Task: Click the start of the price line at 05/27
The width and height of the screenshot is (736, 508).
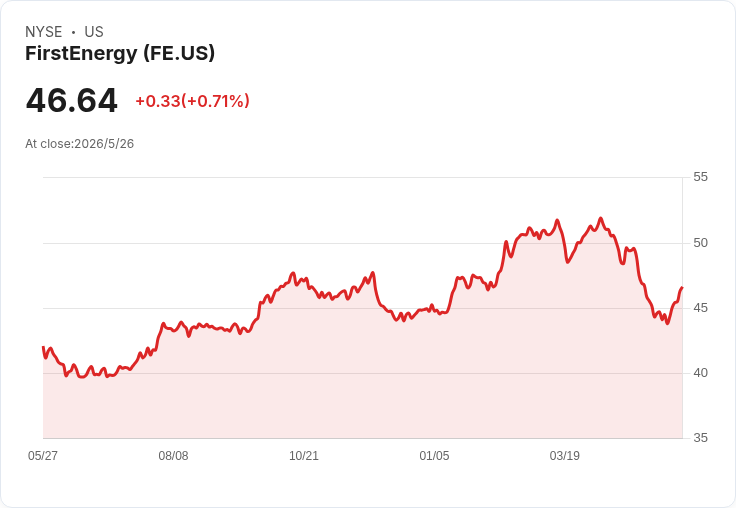Action: (x=44, y=347)
